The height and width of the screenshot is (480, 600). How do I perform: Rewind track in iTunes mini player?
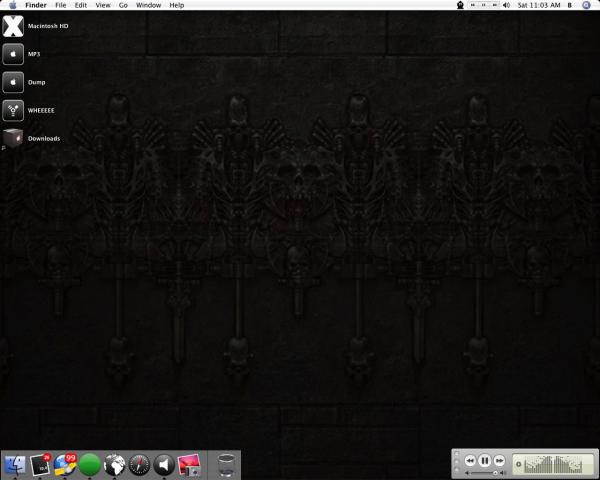470,460
